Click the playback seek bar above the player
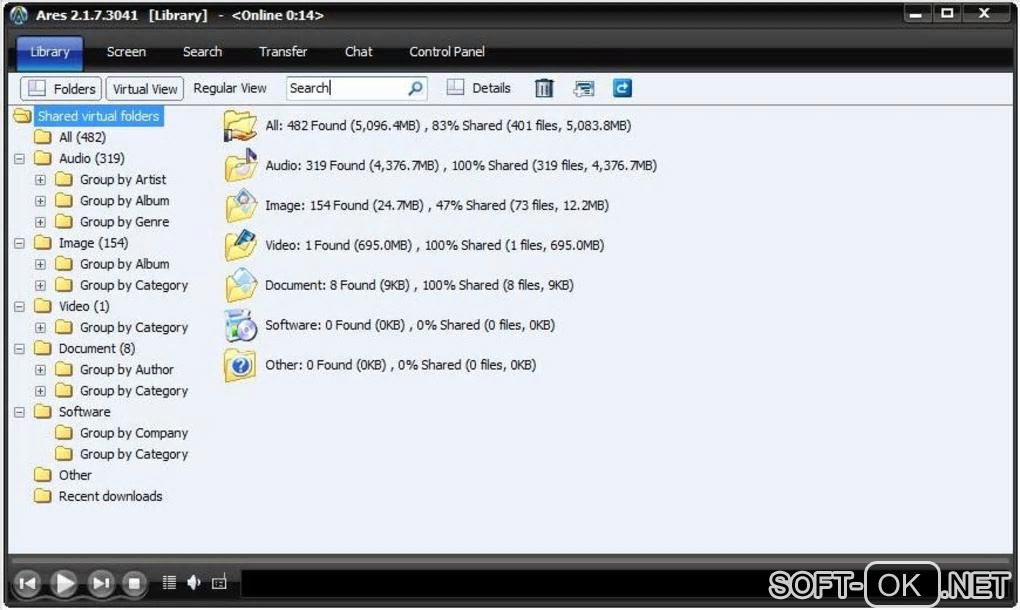The image size is (1020, 610). [x=511, y=559]
